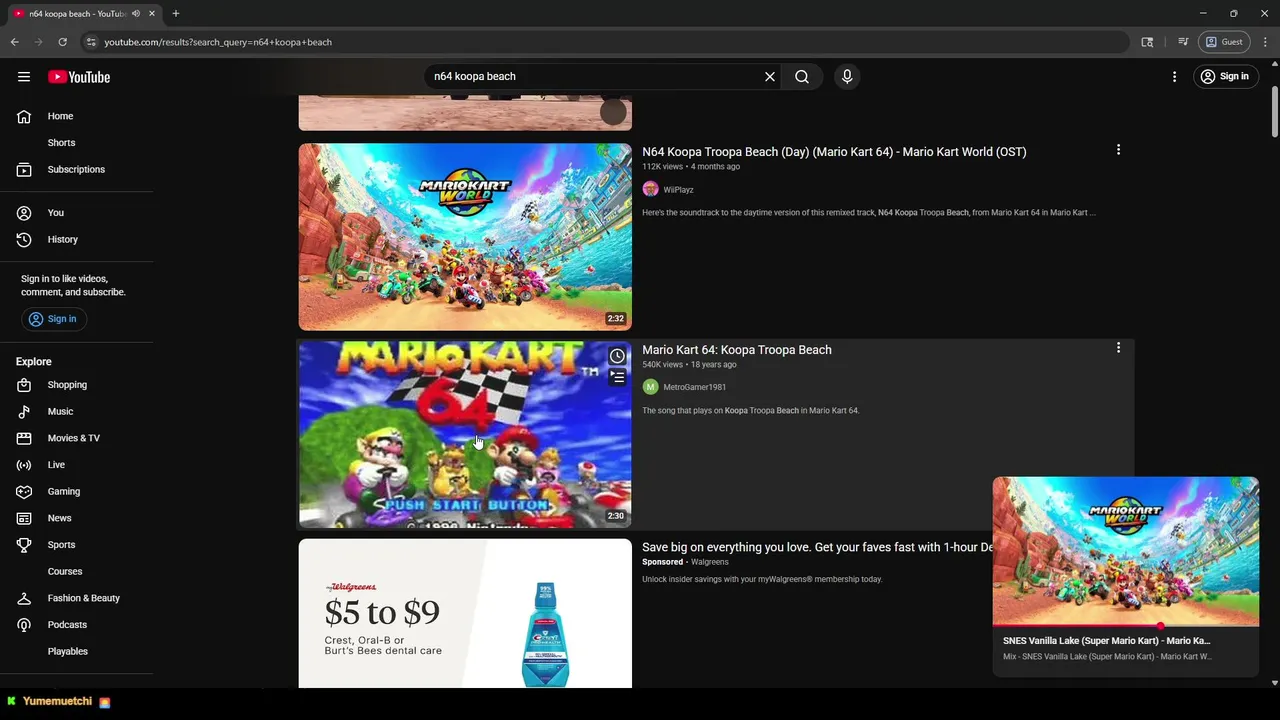Close the n64 koopa beach tab
The width and height of the screenshot is (1280, 720).
152,14
